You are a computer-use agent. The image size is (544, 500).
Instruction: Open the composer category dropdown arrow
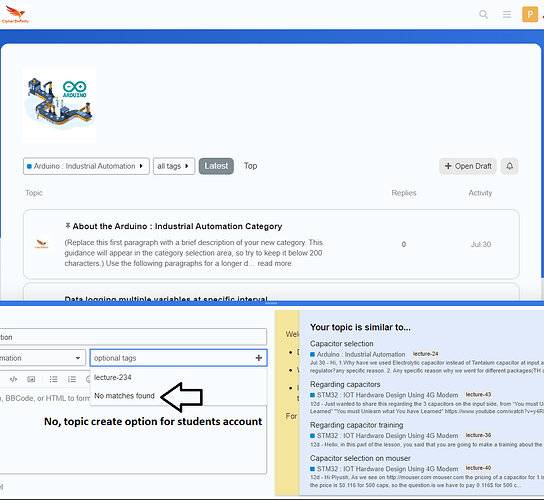78,358
